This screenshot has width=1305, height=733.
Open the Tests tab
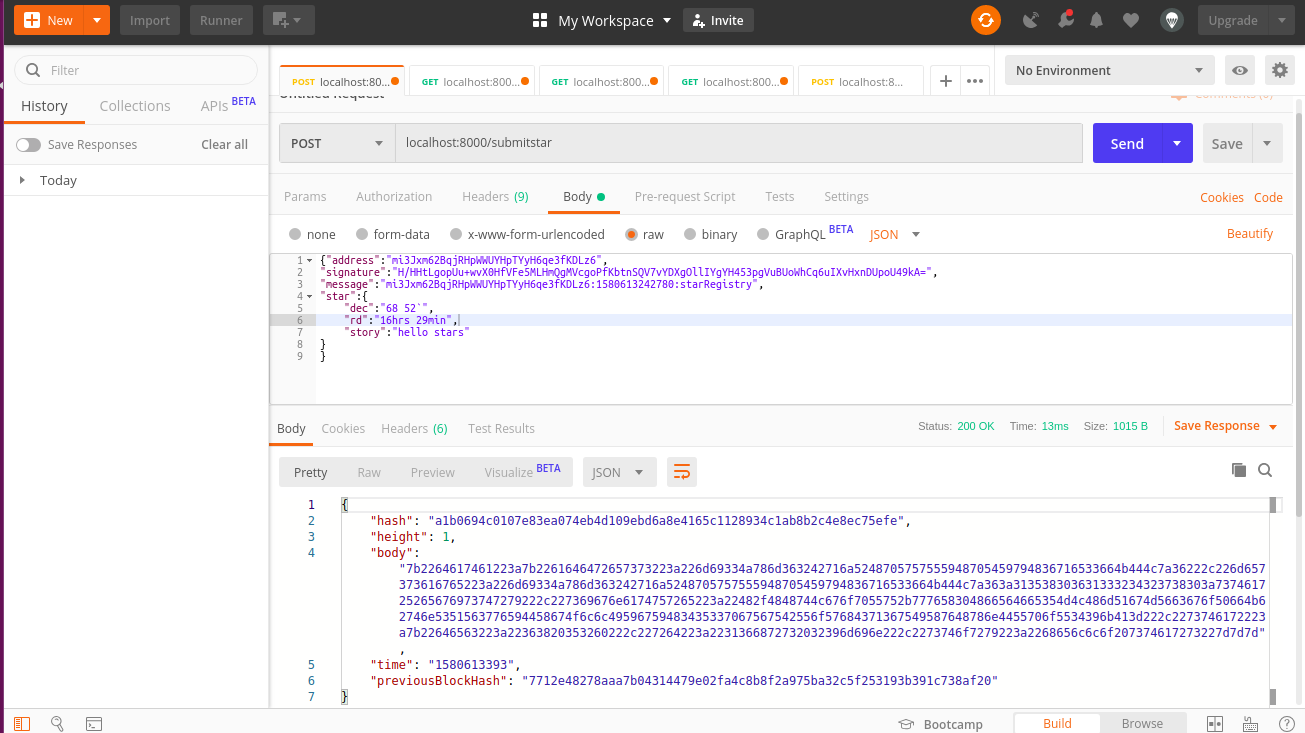click(780, 197)
